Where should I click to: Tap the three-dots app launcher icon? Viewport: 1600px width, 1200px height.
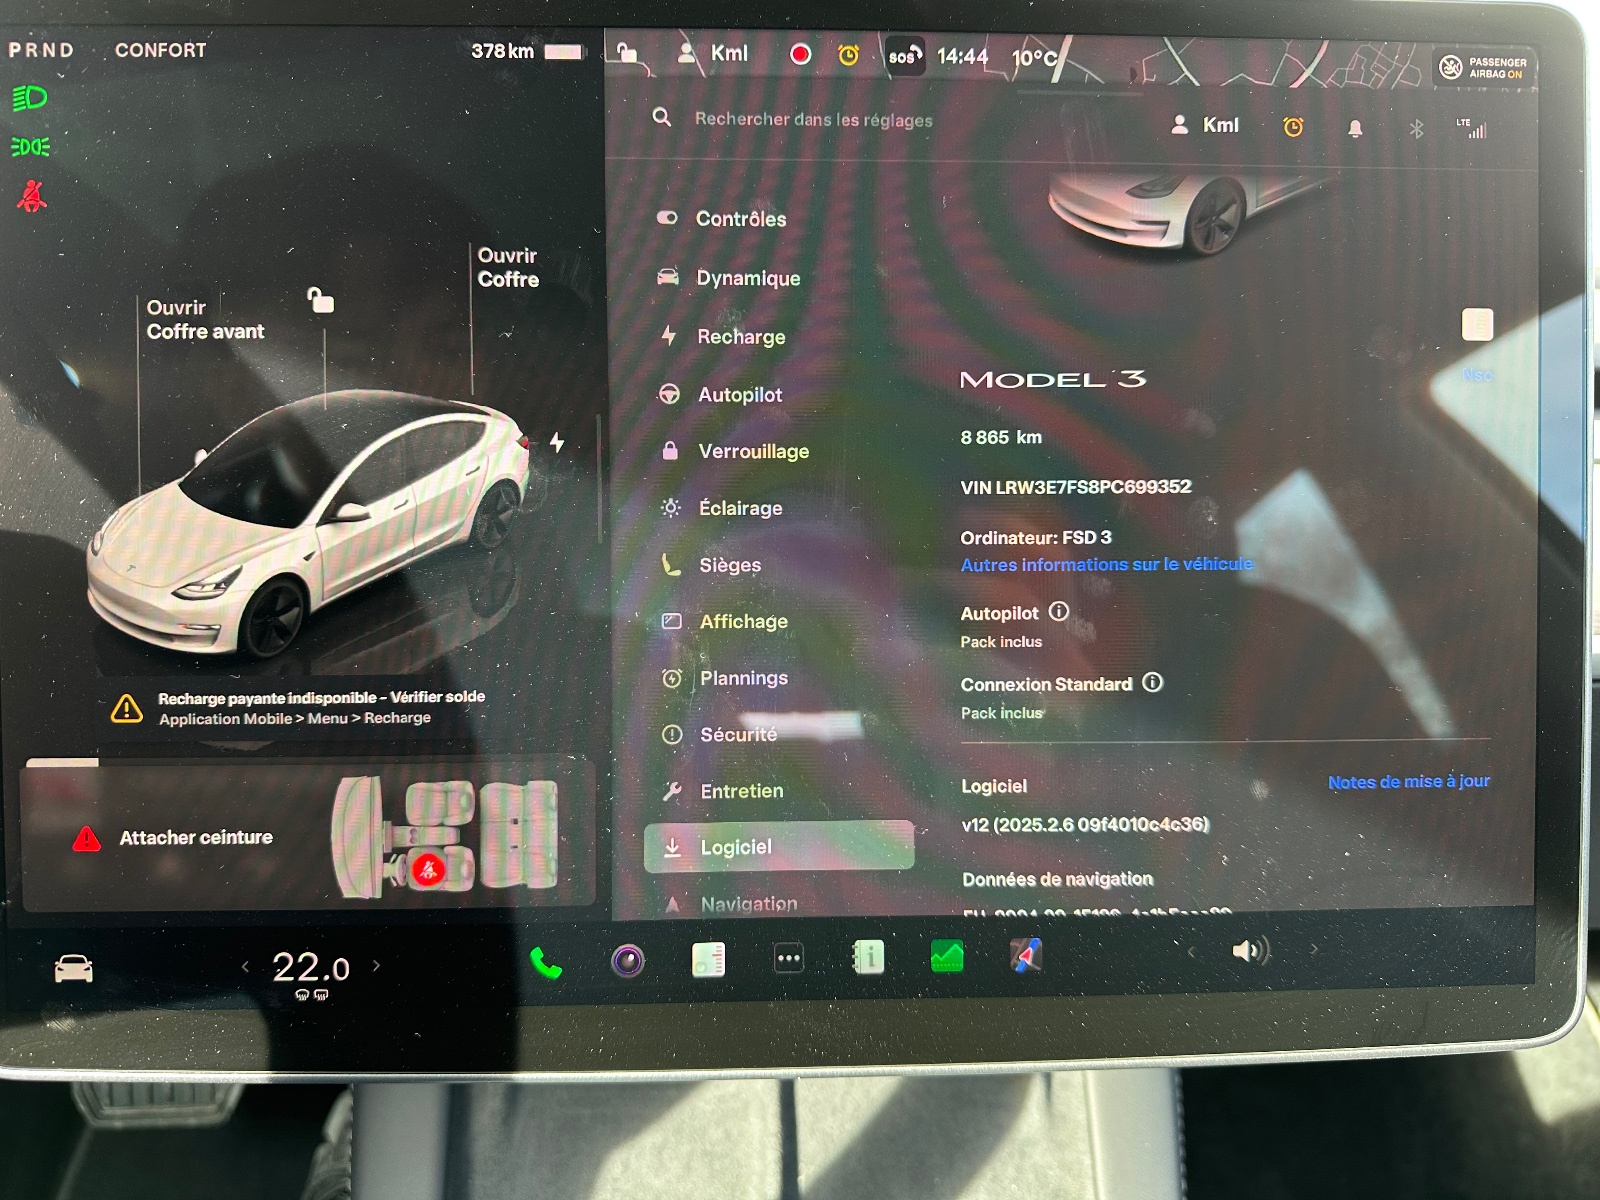(x=788, y=959)
